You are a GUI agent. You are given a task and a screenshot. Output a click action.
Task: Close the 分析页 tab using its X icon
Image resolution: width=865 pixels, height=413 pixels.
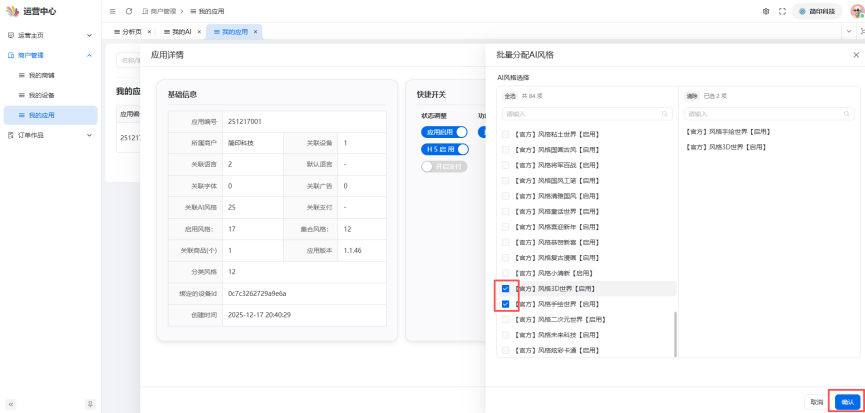(x=148, y=32)
